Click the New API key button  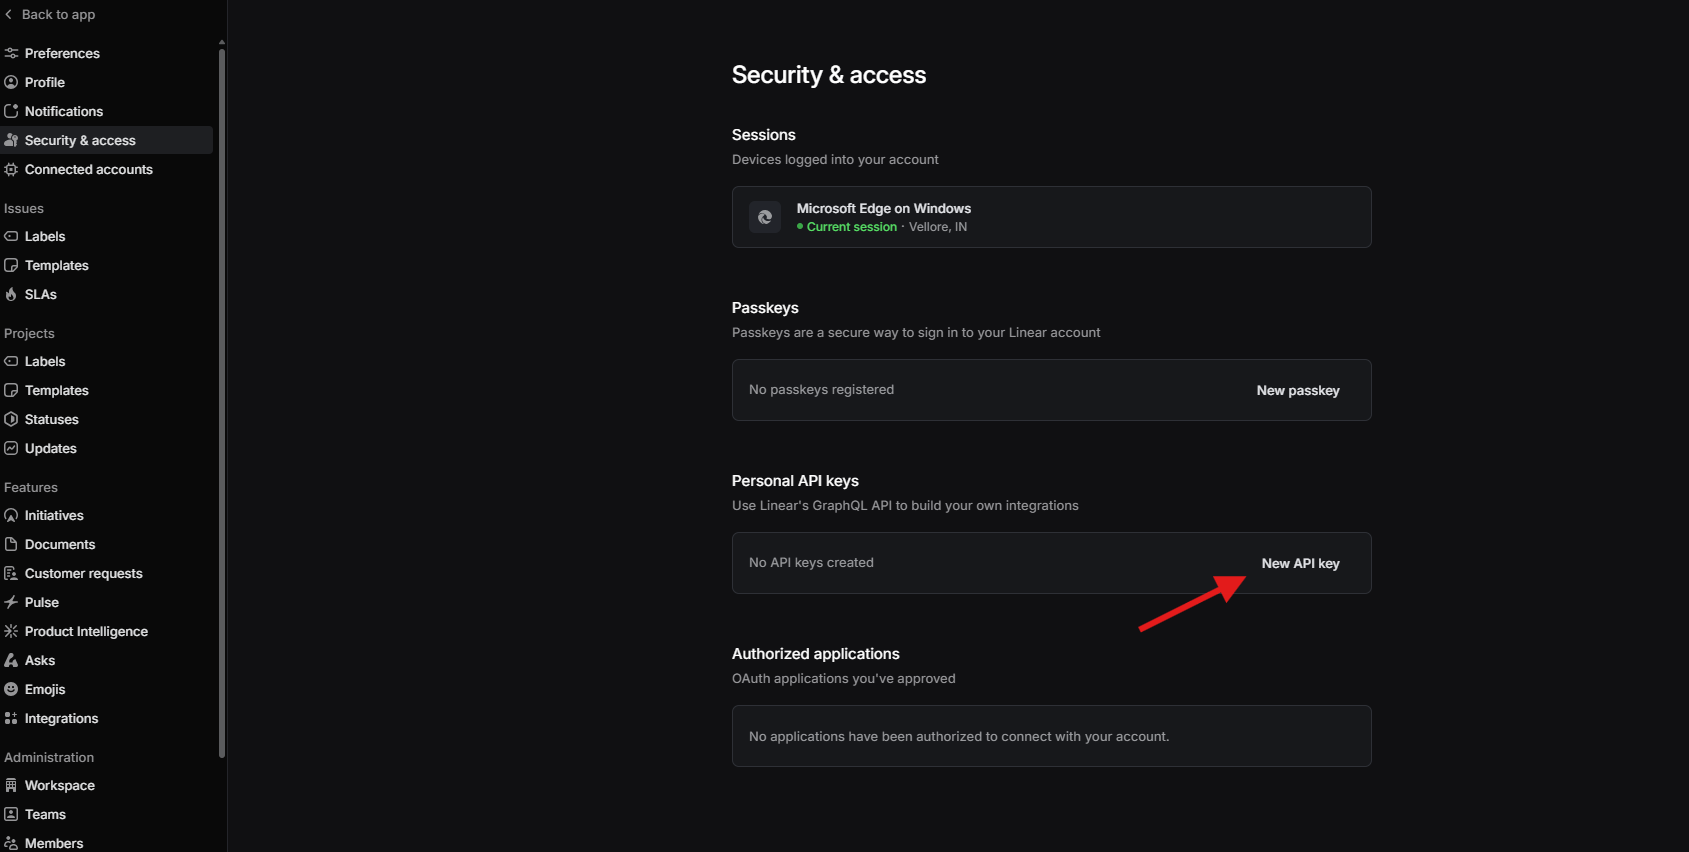pyautogui.click(x=1300, y=563)
